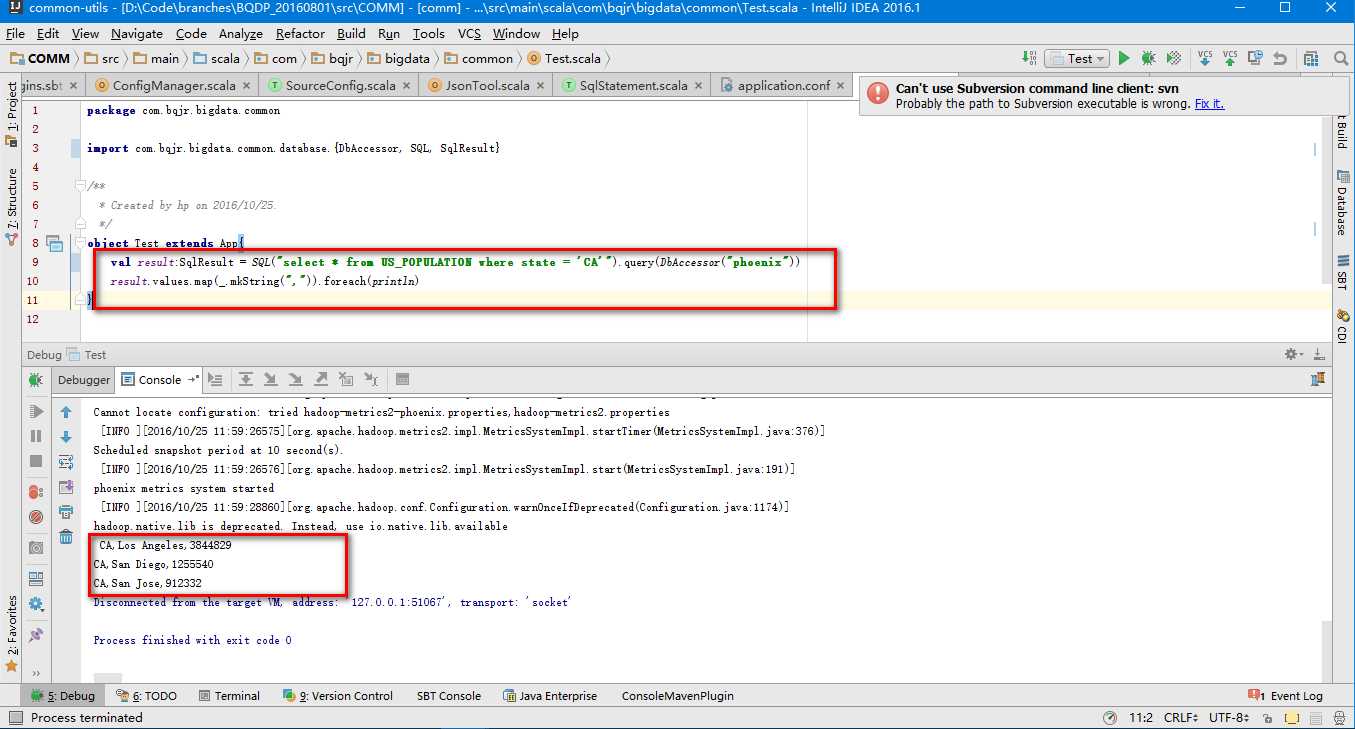
Task: Open Debug panel settings gear at right
Action: point(1293,354)
